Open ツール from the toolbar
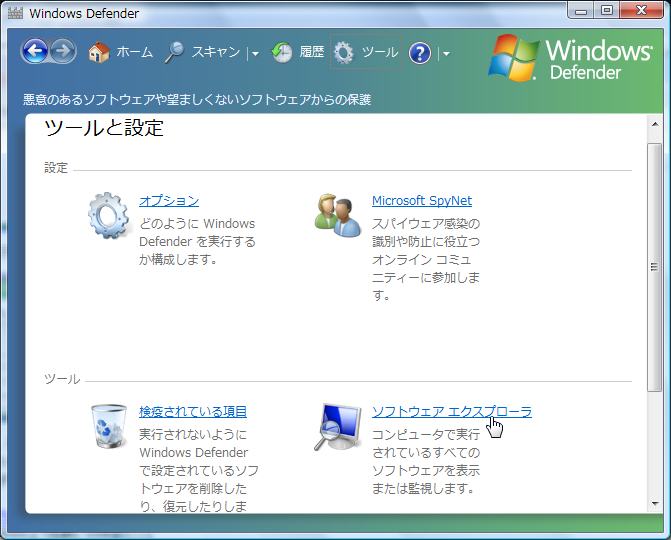Screen dimensions: 671x540 coord(380,52)
